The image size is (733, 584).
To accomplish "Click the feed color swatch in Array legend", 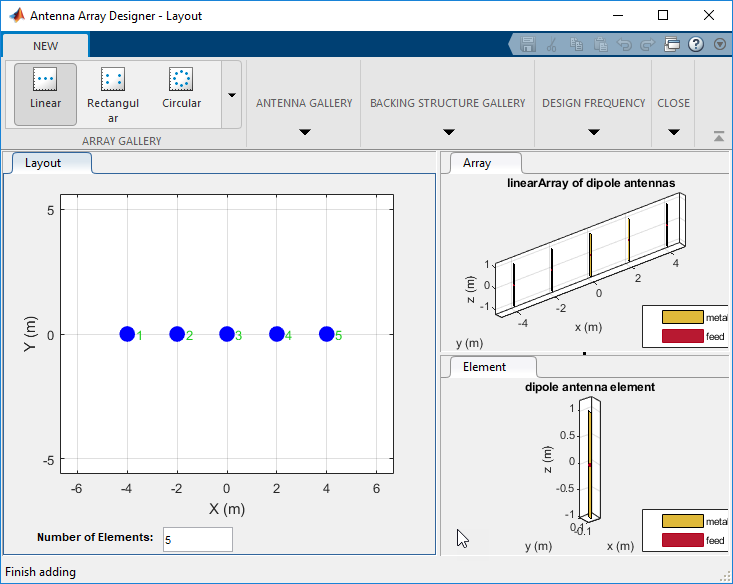I will pyautogui.click(x=683, y=336).
